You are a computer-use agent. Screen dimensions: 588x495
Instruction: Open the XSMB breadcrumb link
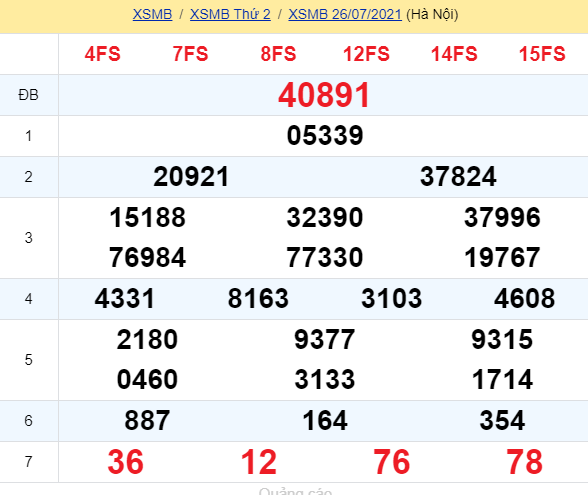click(152, 14)
